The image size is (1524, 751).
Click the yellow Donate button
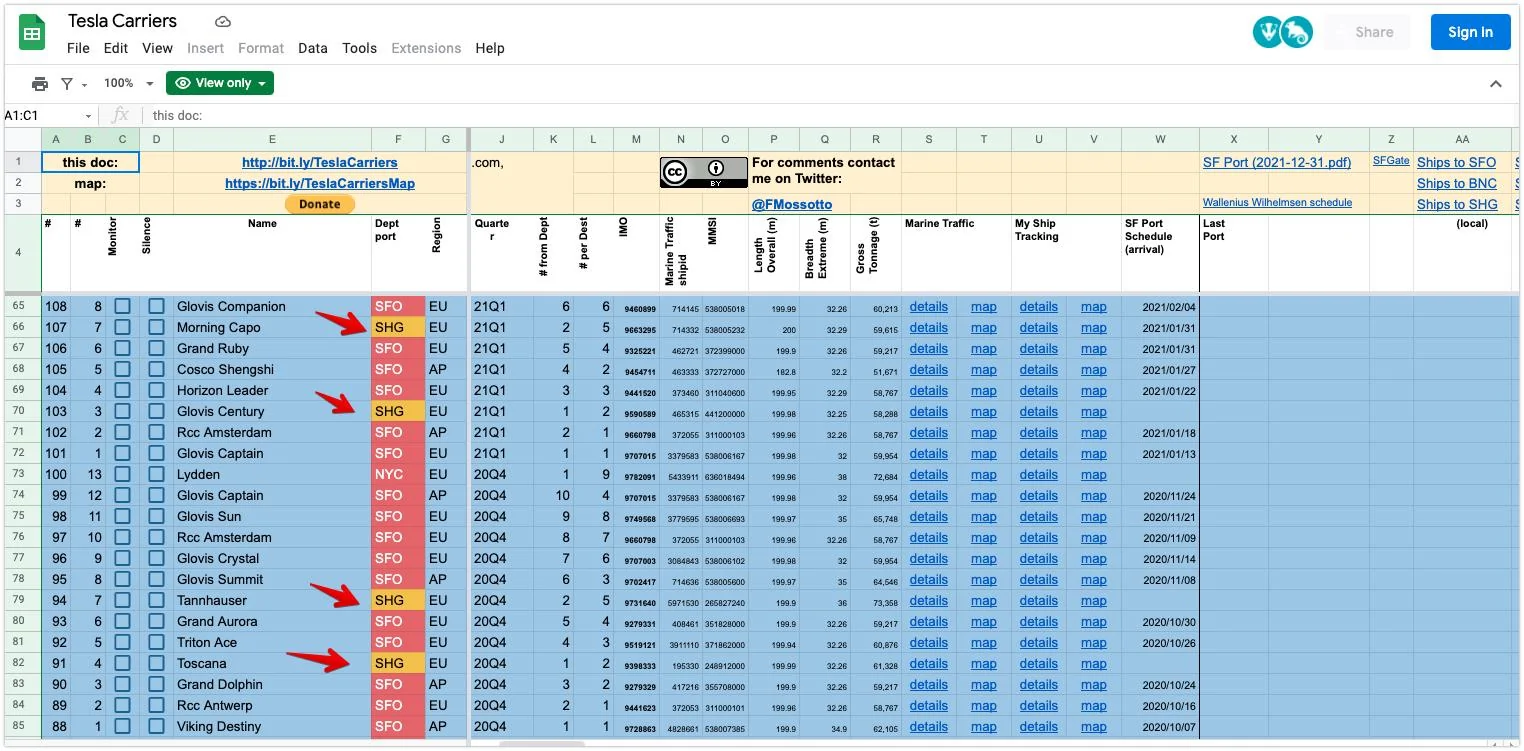click(320, 204)
